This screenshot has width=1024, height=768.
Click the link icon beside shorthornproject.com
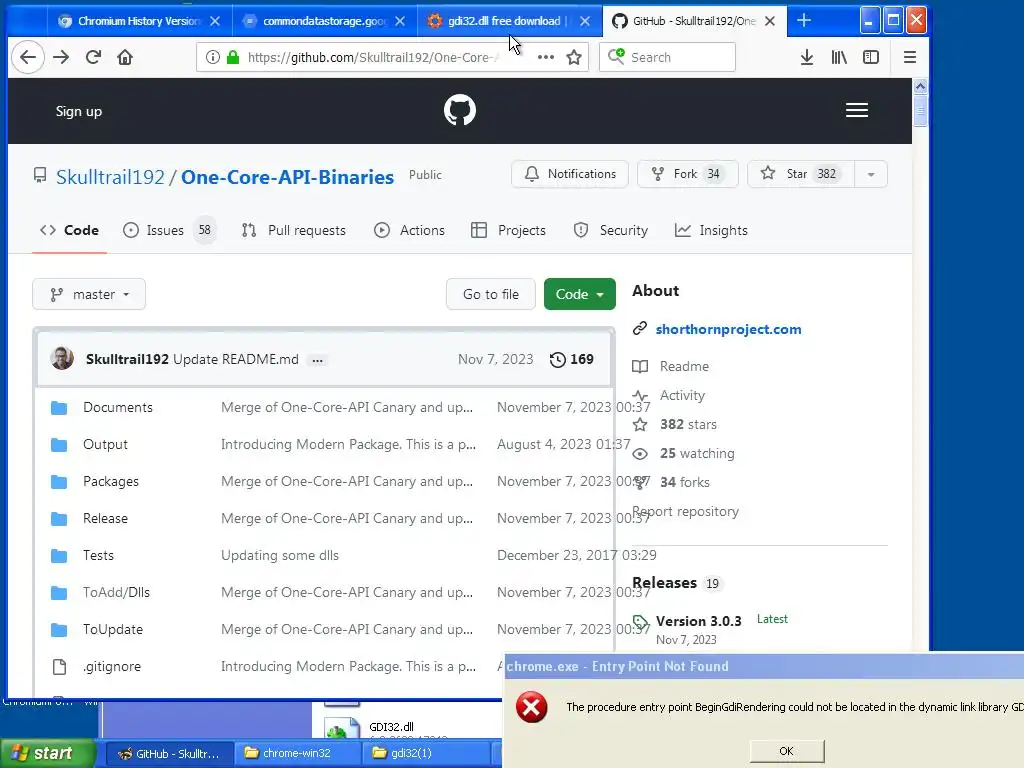point(640,328)
